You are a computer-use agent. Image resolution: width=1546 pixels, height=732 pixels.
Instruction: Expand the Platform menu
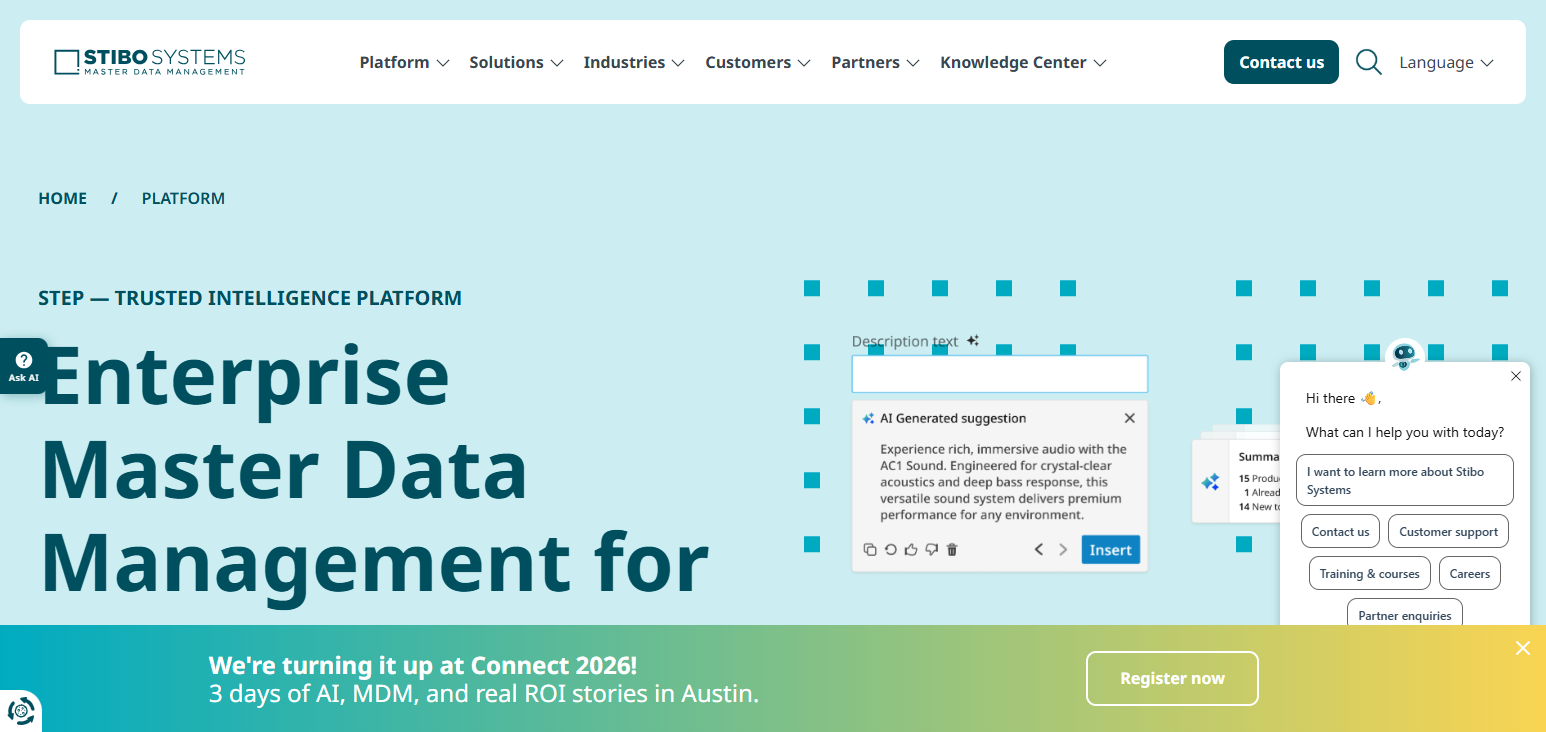click(x=404, y=62)
